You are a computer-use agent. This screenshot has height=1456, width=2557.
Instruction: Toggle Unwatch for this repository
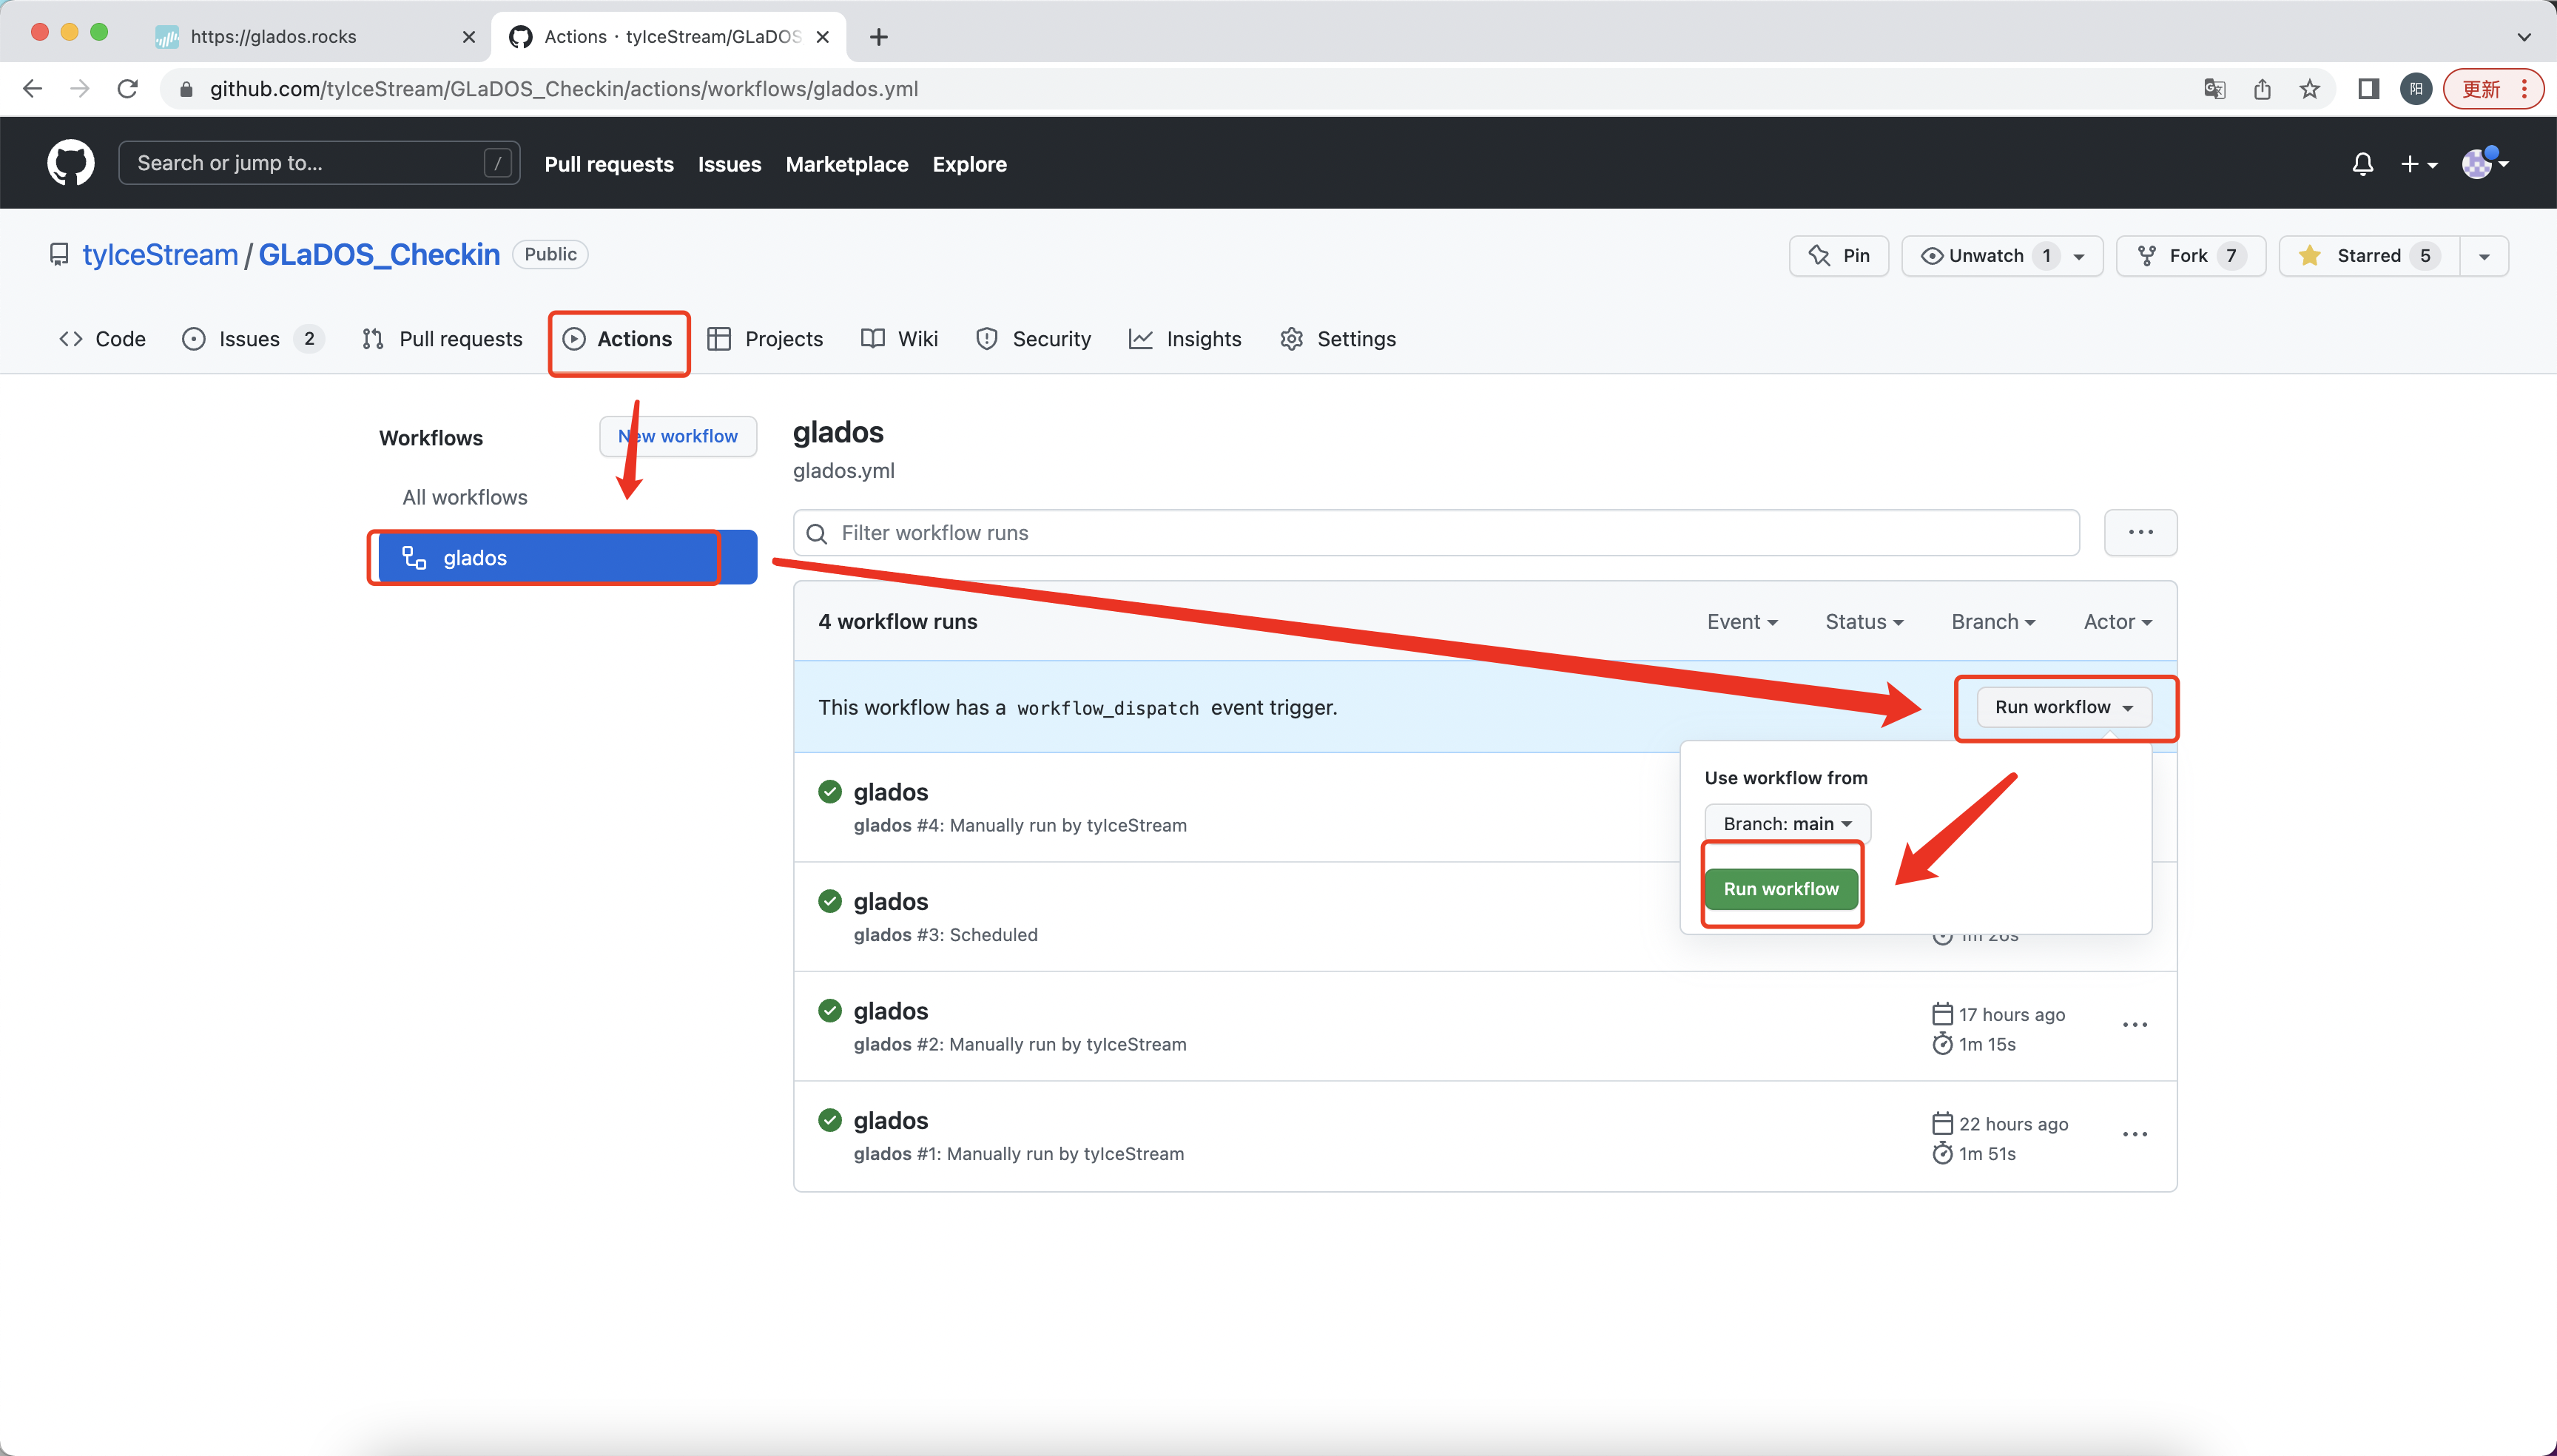click(1986, 256)
